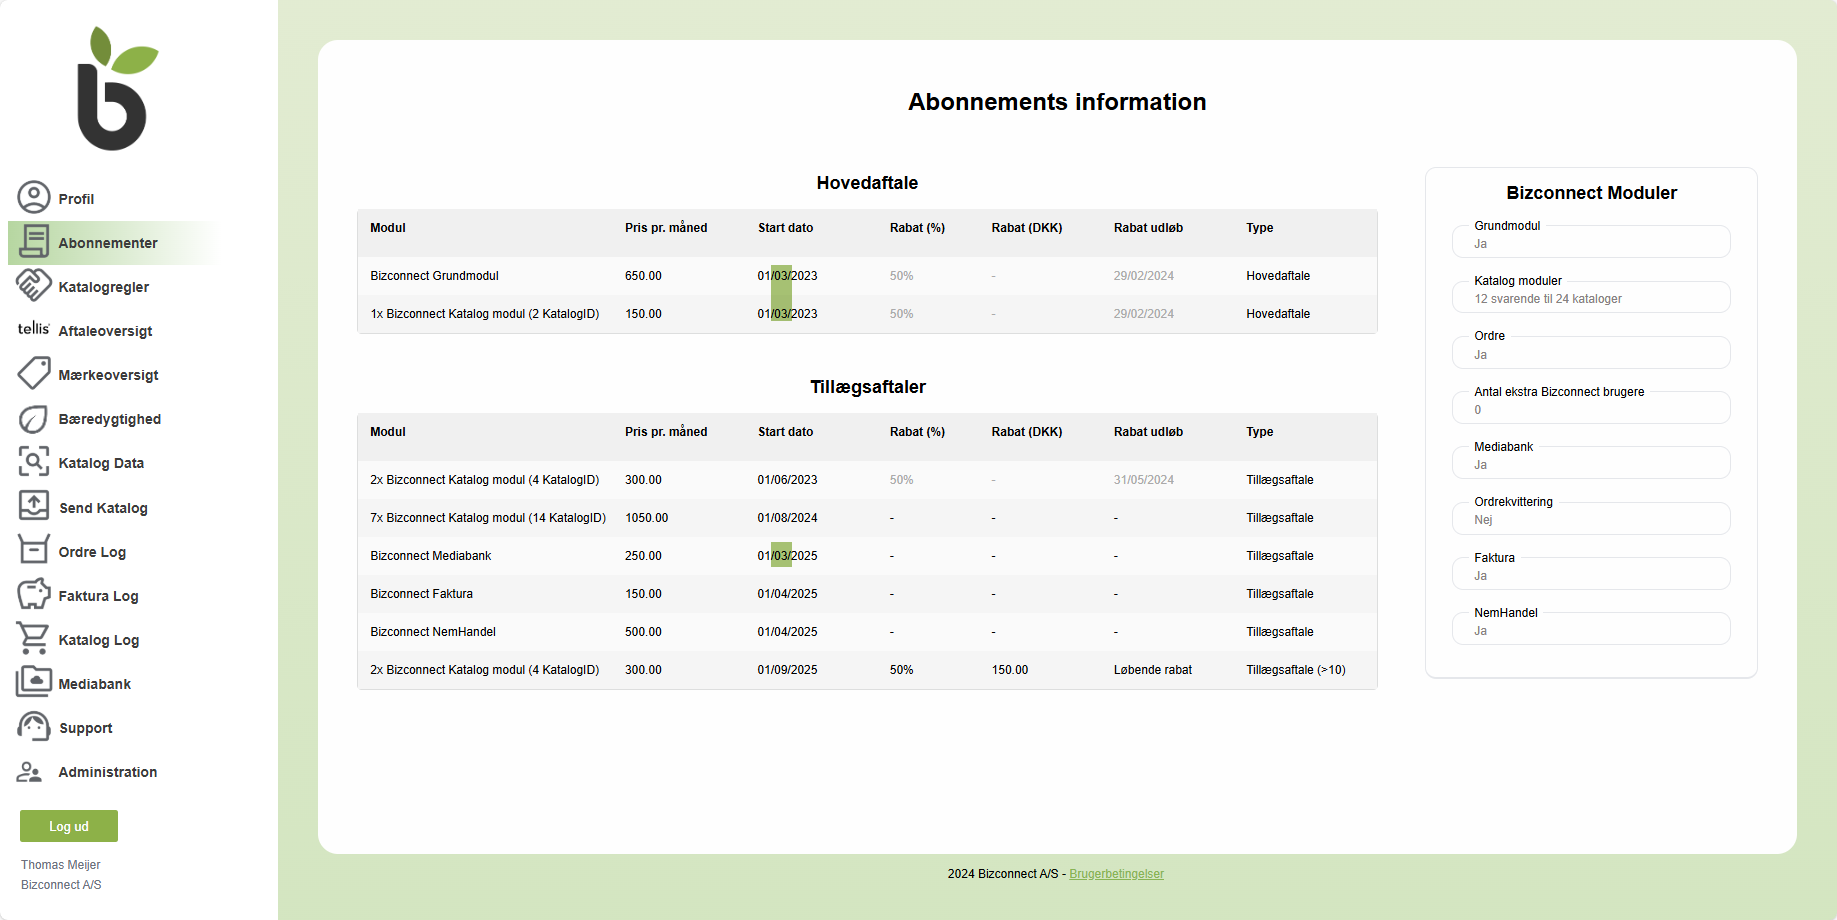View the Ordre Log
Image resolution: width=1837 pixels, height=920 pixels.
point(92,552)
